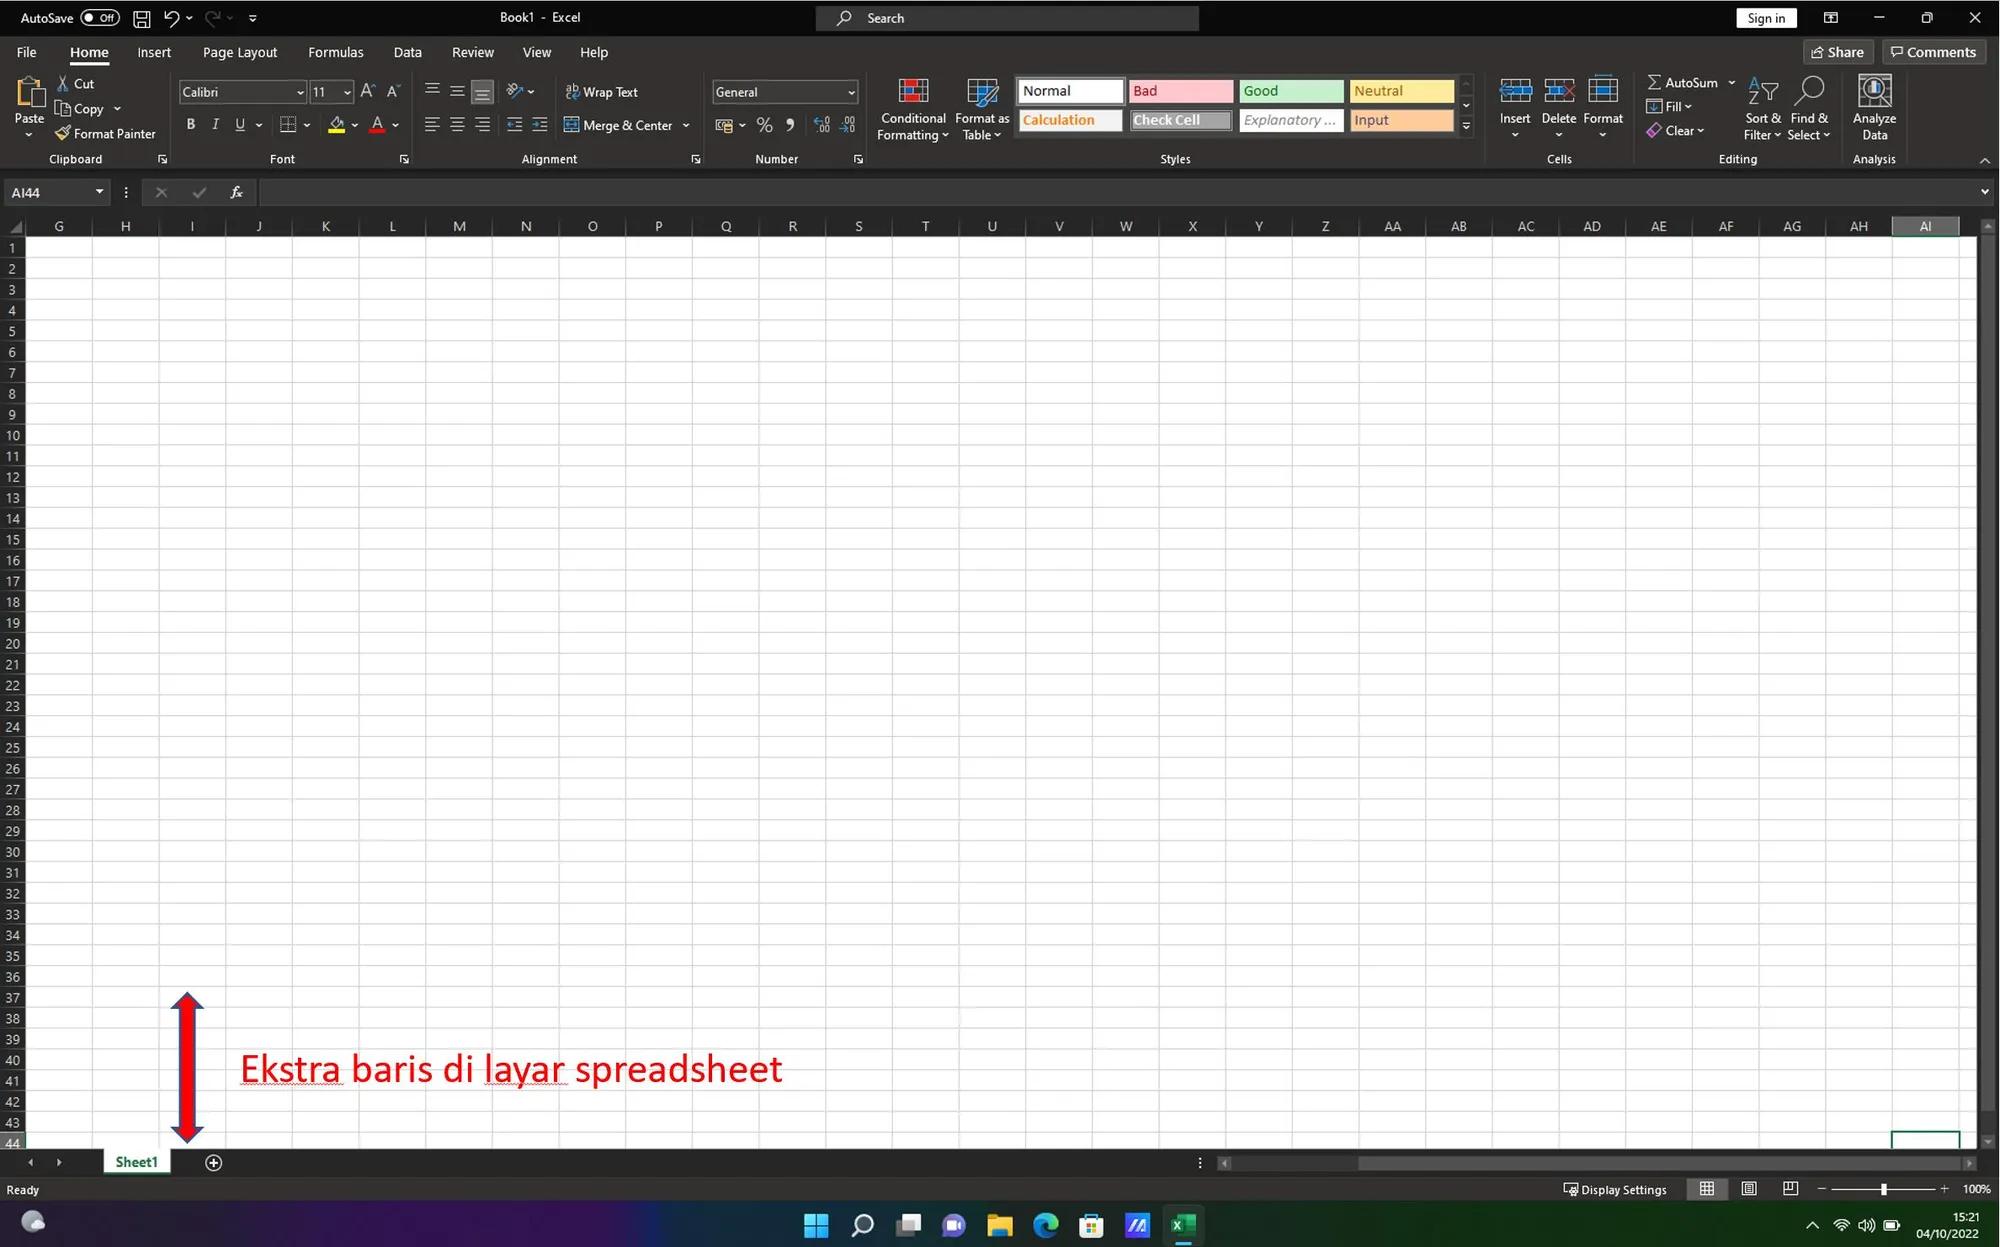Click the Center alignment icon

coord(457,125)
